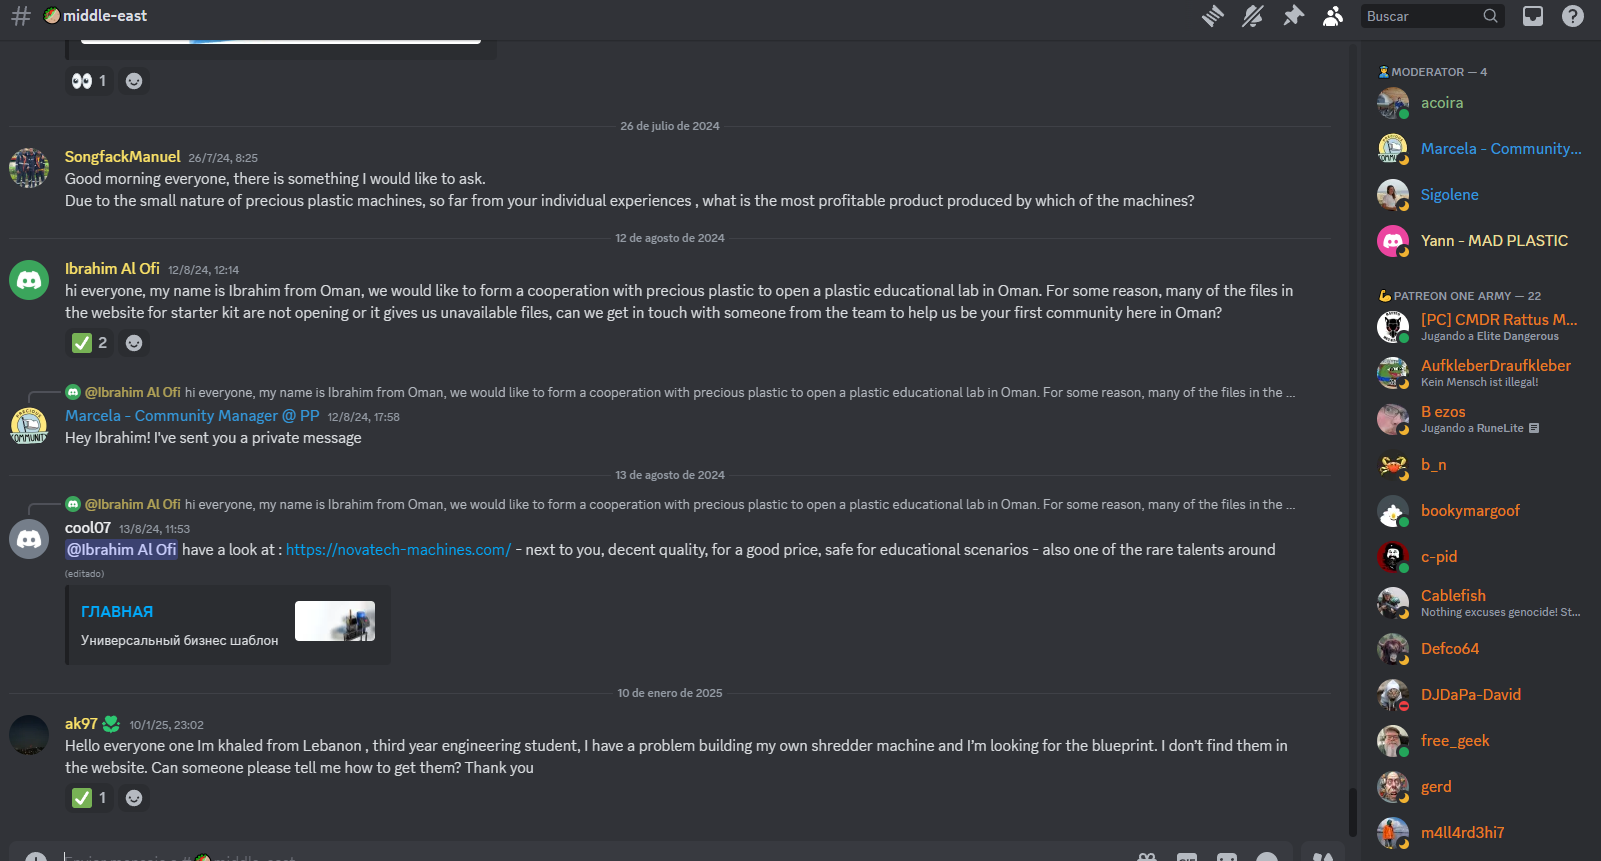The image size is (1601, 861).
Task: Select Yann - MAD PLASTIC in the member list
Action: pos(1494,241)
